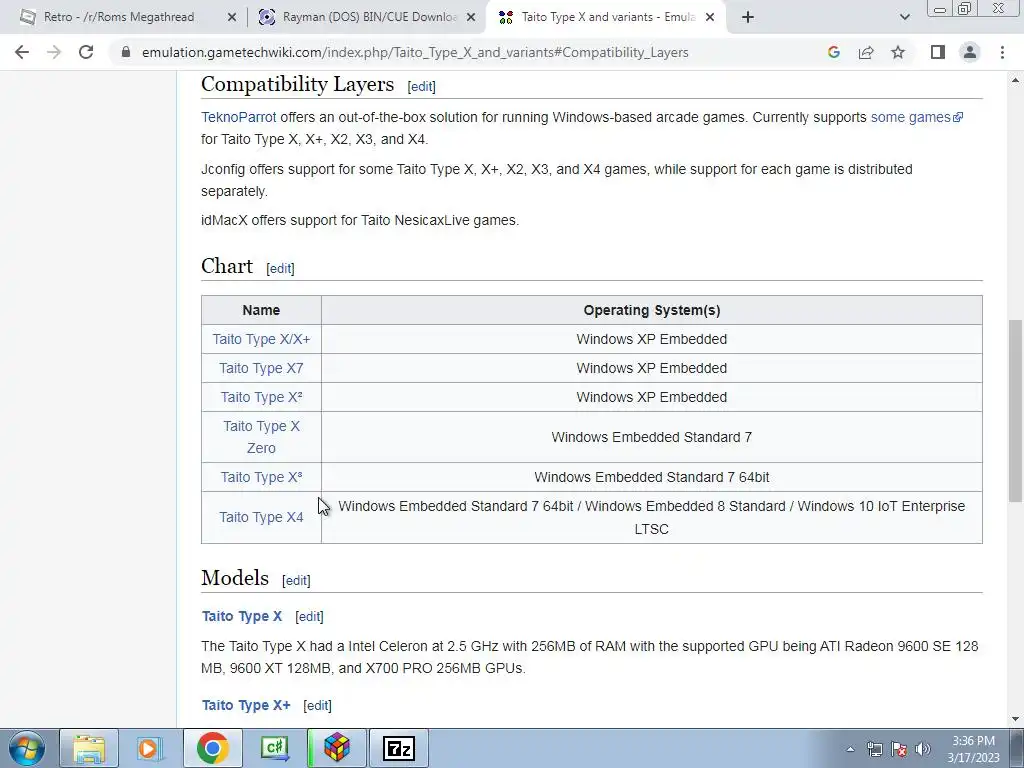The height and width of the screenshot is (768, 1024).
Task: Open 7-Zip from the taskbar
Action: click(399, 748)
